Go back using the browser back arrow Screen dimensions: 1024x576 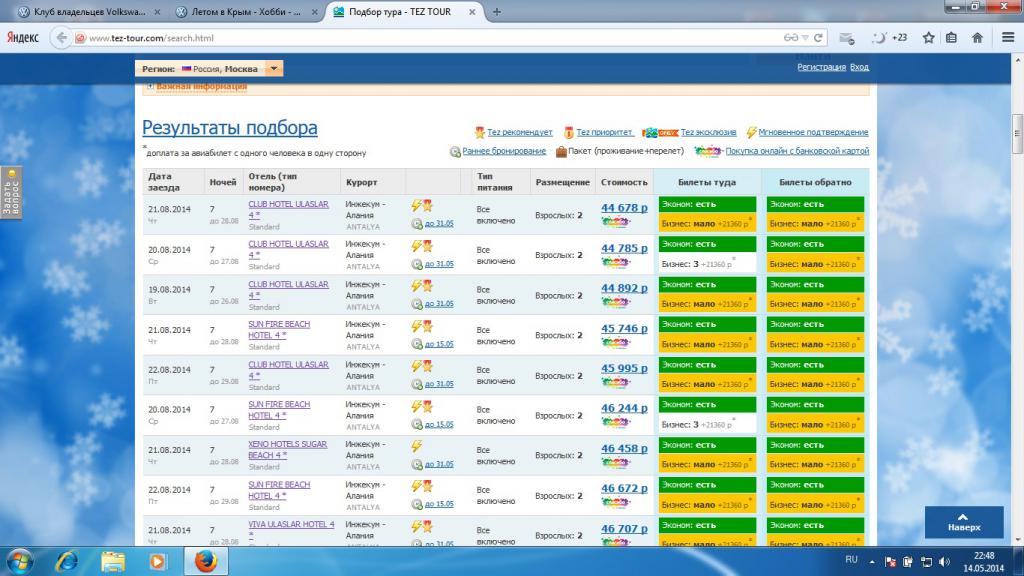tap(61, 38)
